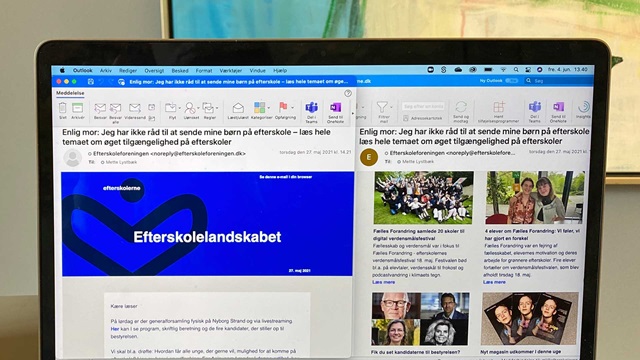Open Regler rules icon

click(x=208, y=108)
